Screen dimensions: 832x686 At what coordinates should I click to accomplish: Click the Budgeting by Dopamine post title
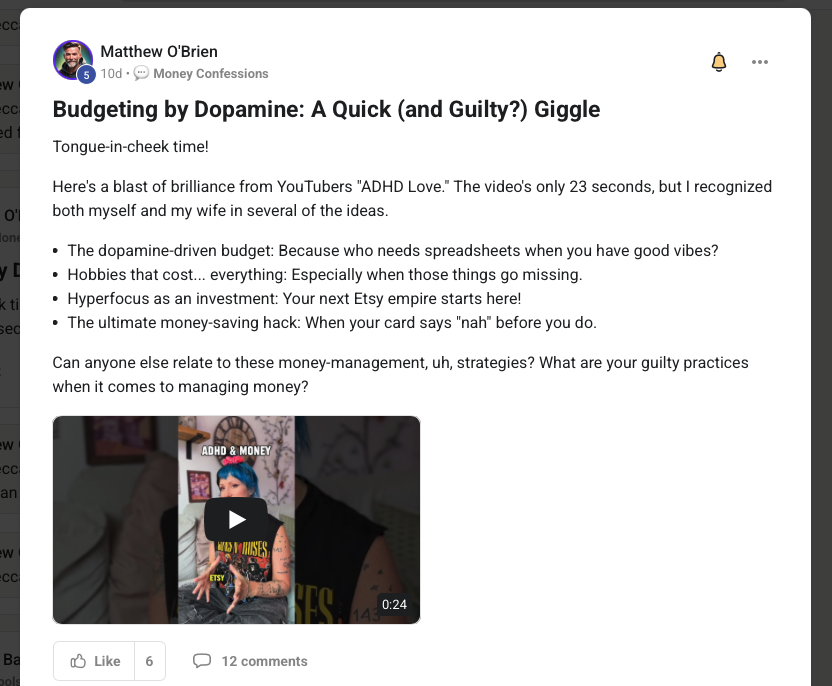pos(326,109)
